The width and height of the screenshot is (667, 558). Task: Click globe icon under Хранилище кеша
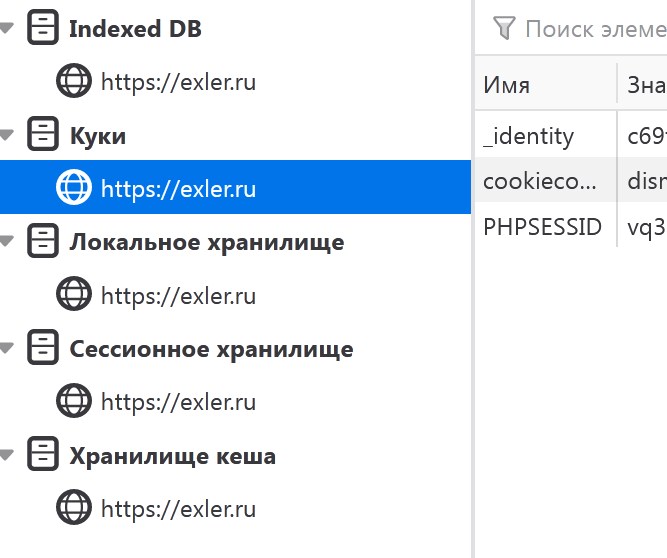[x=74, y=509]
